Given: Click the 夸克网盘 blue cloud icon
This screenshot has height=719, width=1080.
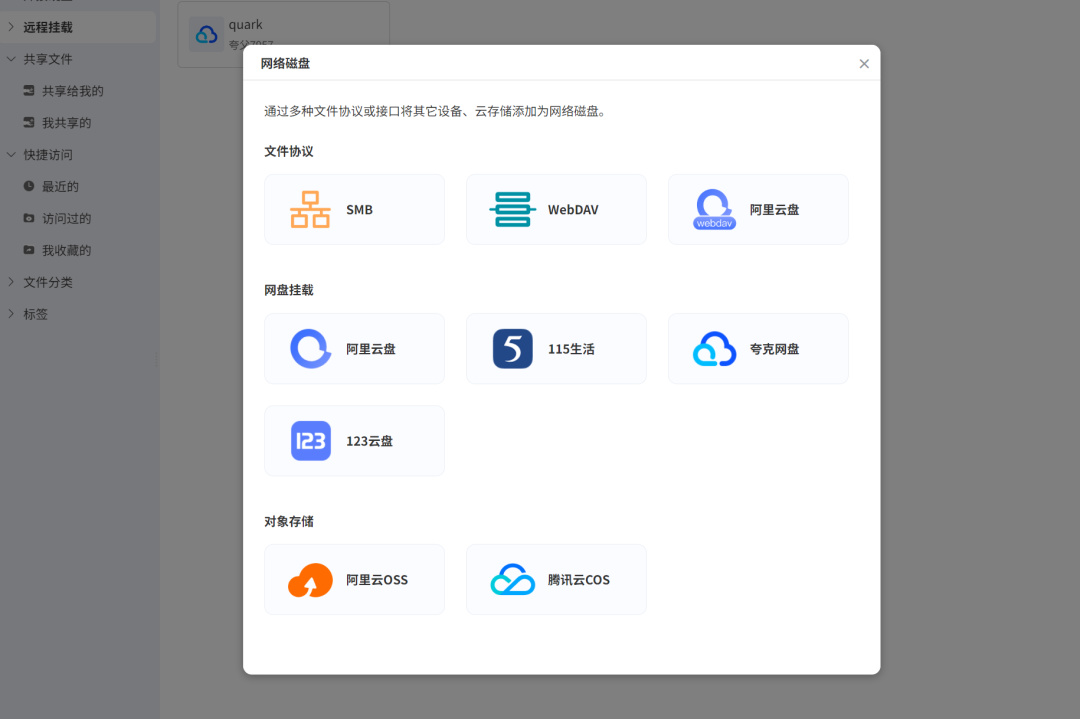Looking at the screenshot, I should click(714, 348).
